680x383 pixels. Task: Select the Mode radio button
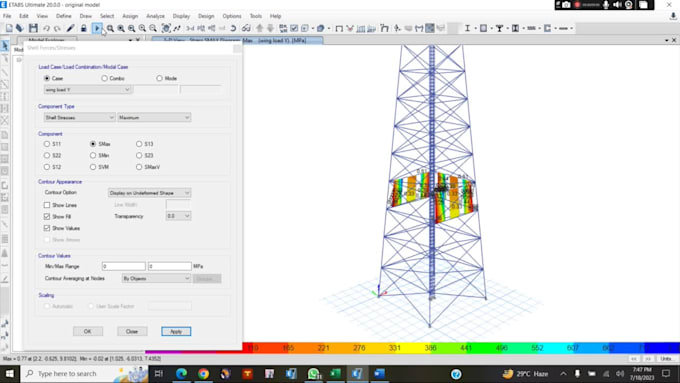pos(160,79)
